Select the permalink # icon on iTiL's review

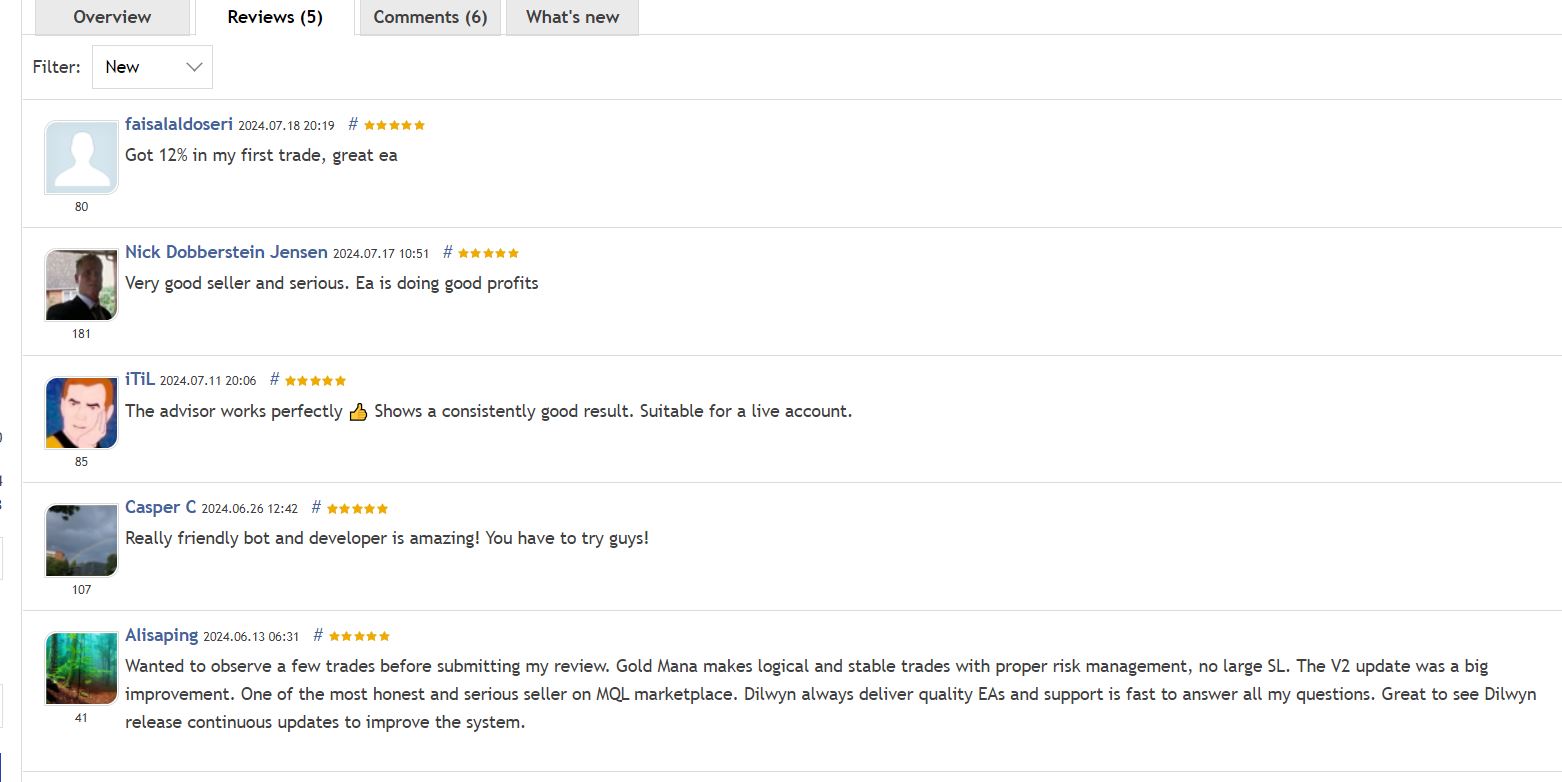(x=273, y=379)
